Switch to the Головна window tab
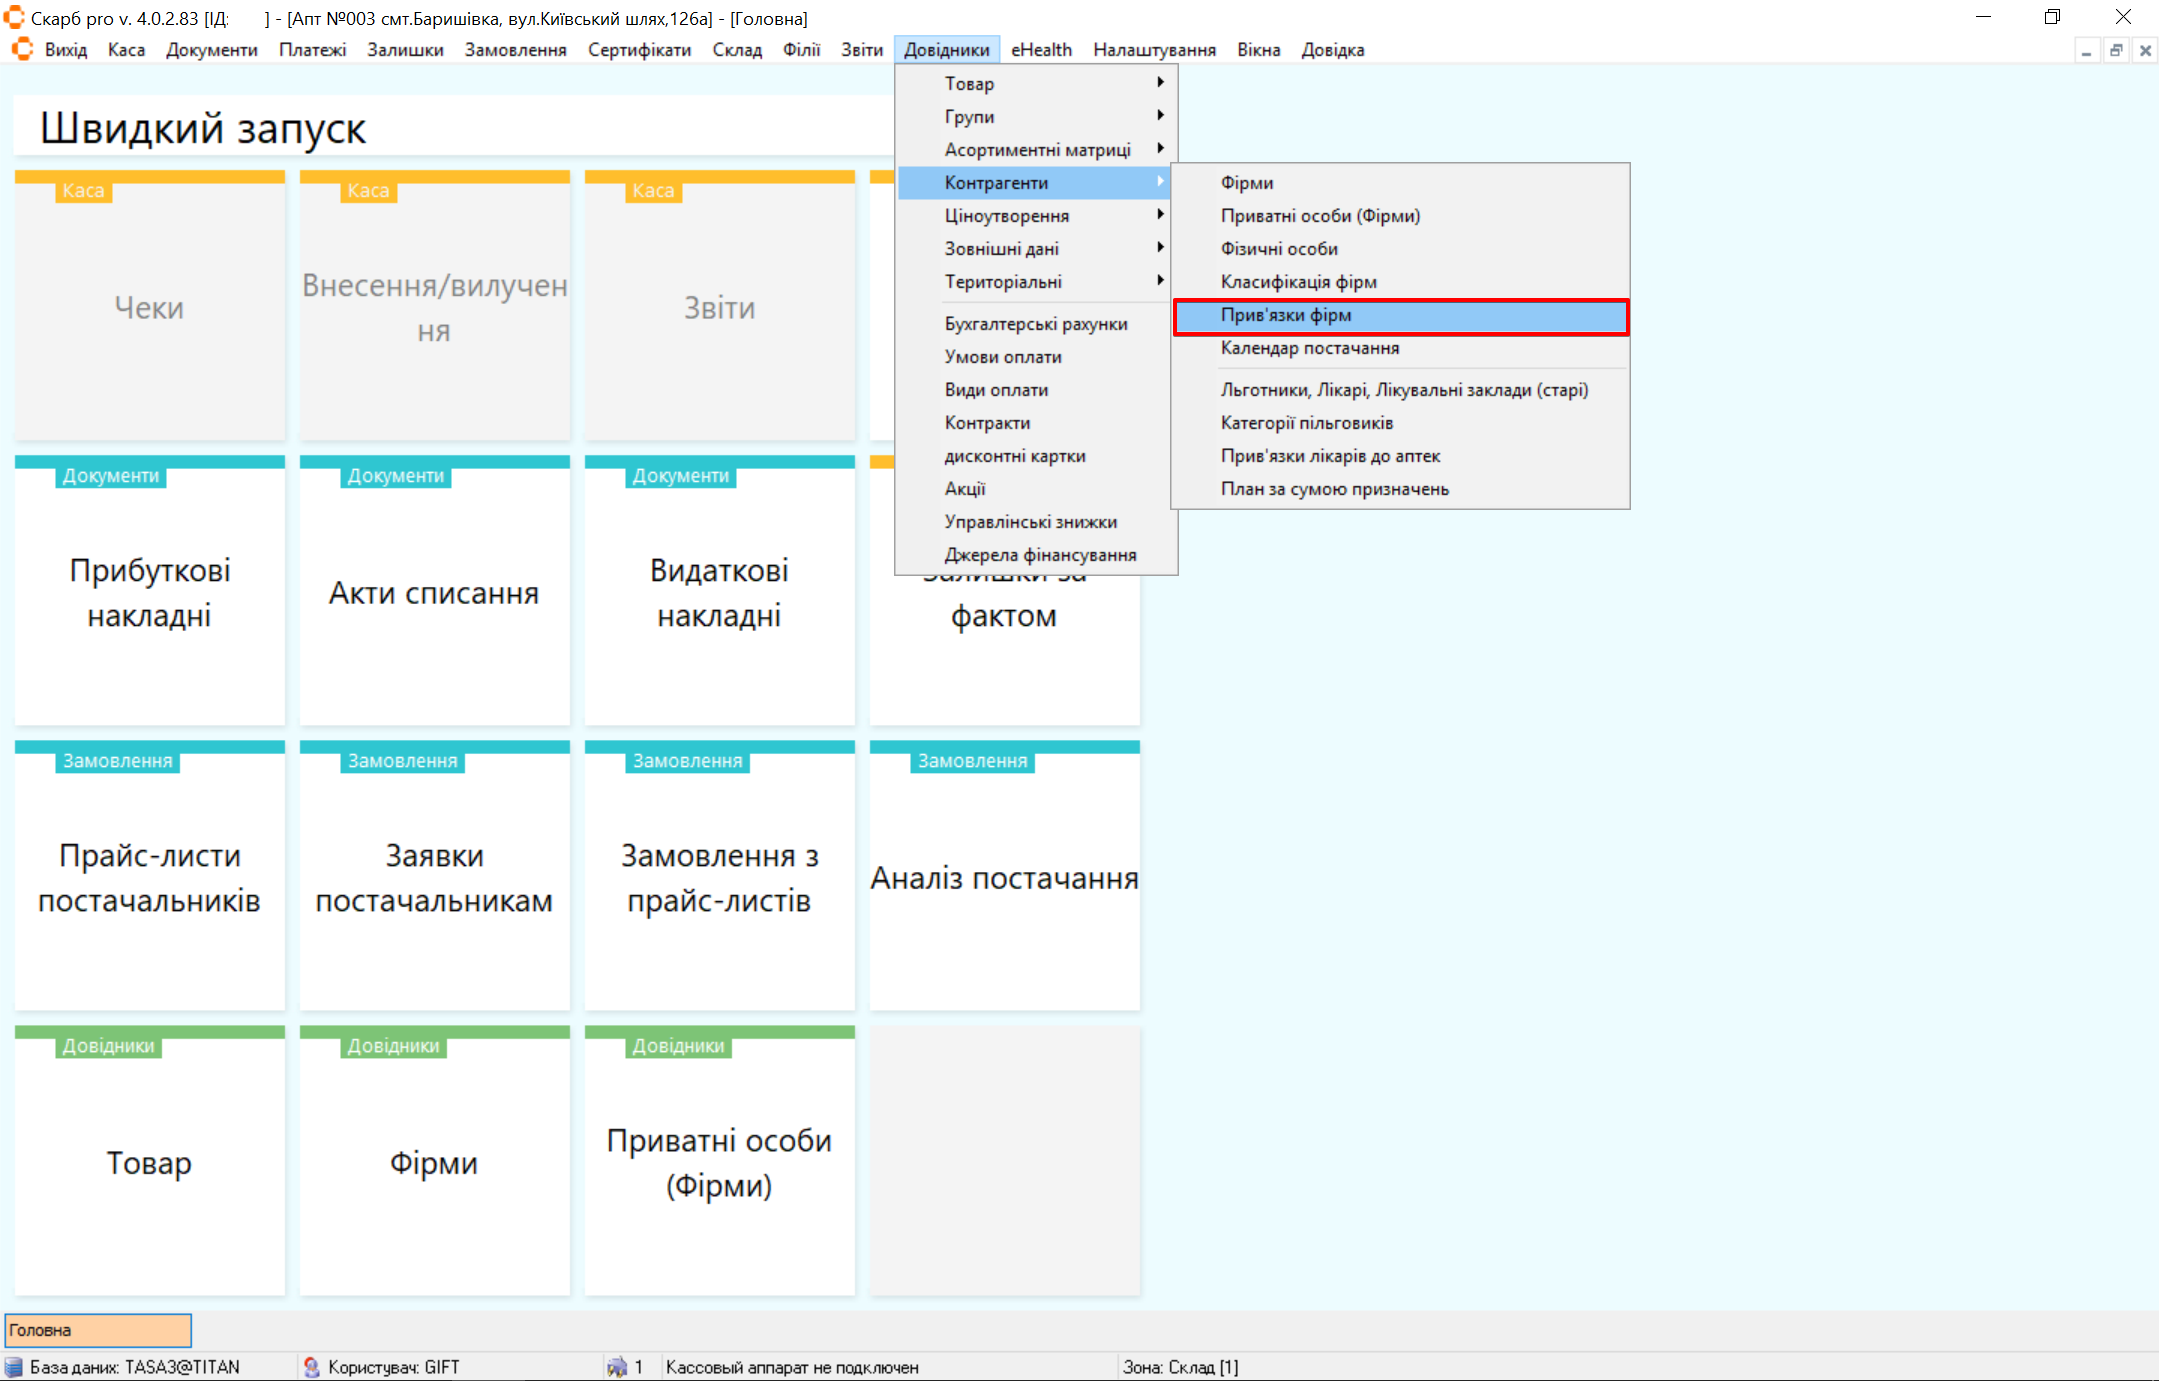 (x=98, y=1330)
